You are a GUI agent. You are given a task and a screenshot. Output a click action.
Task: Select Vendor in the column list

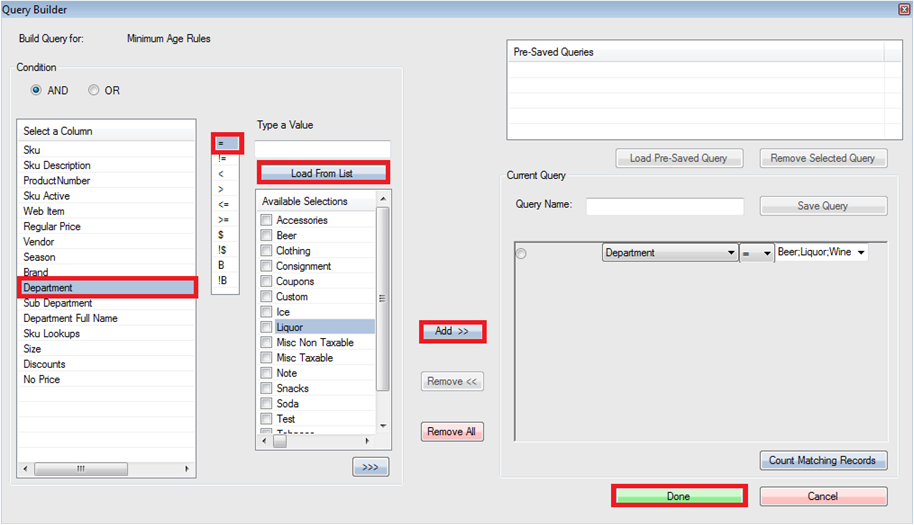[x=39, y=242]
